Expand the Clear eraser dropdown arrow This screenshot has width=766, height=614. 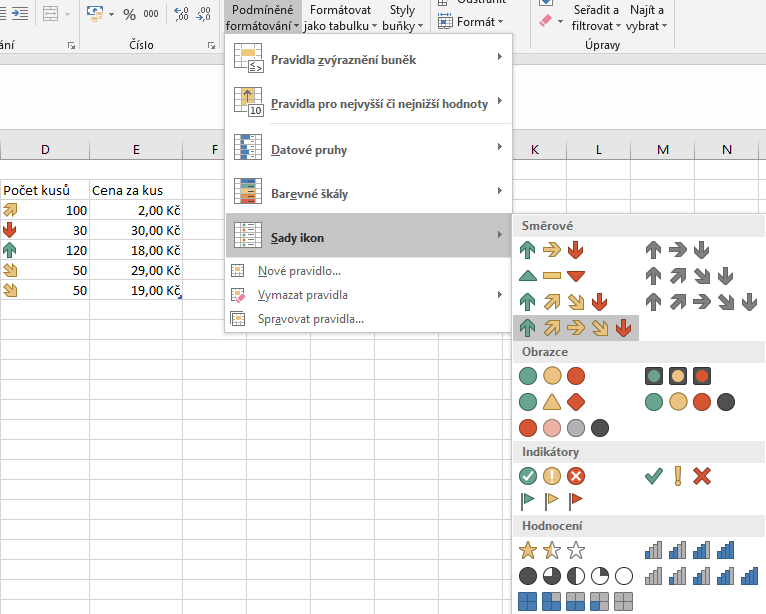(560, 21)
